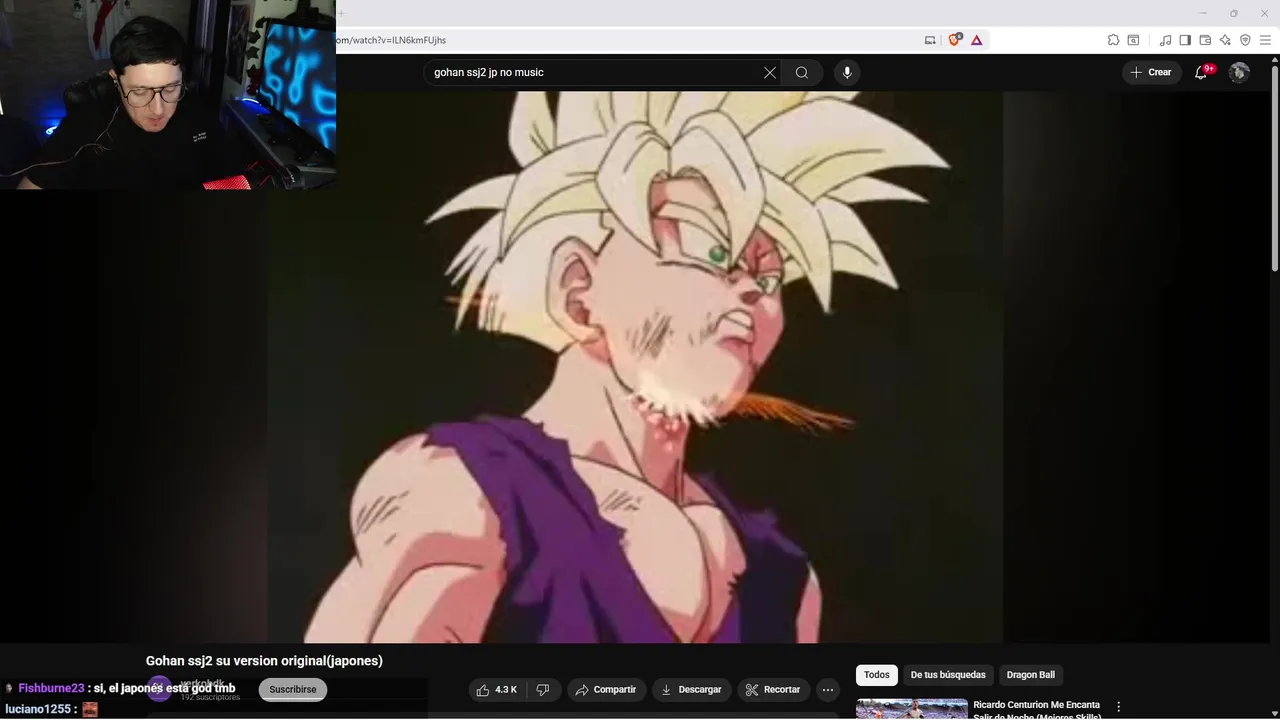
Task: Open options menu for Ricardo Centurion video
Action: coord(1119,707)
